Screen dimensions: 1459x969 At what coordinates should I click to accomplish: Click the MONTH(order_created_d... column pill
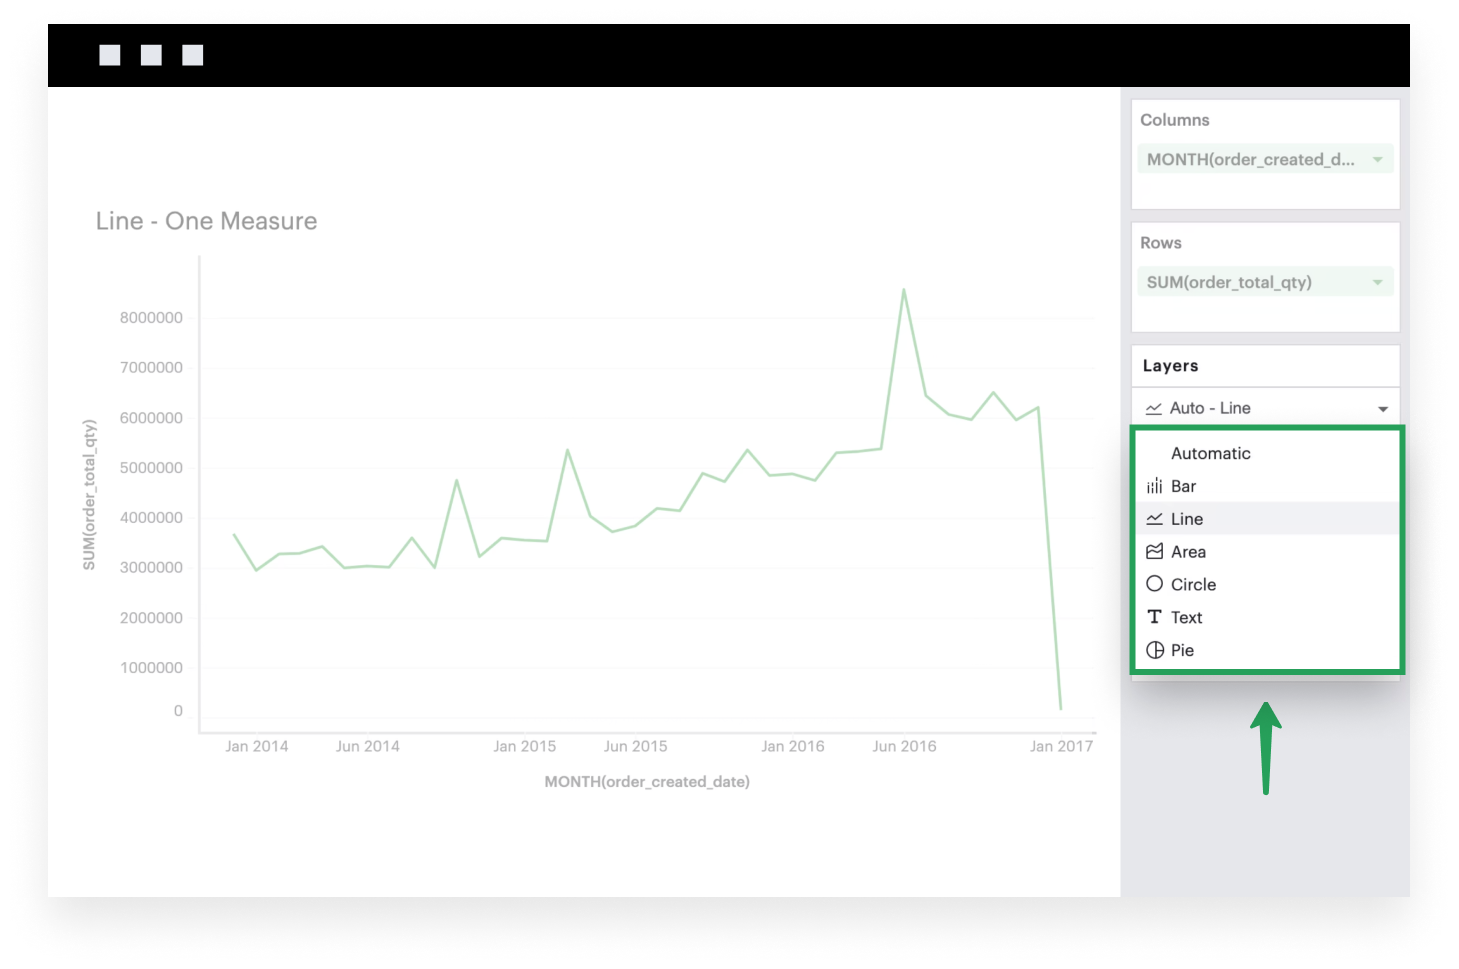(1250, 160)
